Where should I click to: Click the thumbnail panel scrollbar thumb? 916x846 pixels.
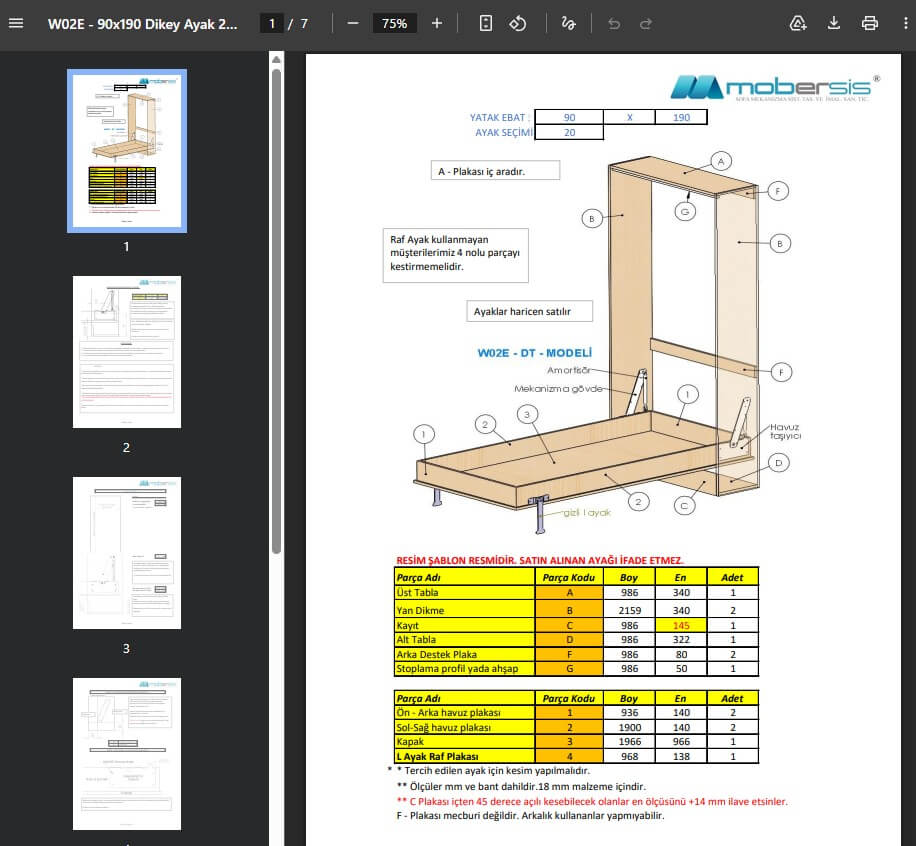click(x=276, y=311)
